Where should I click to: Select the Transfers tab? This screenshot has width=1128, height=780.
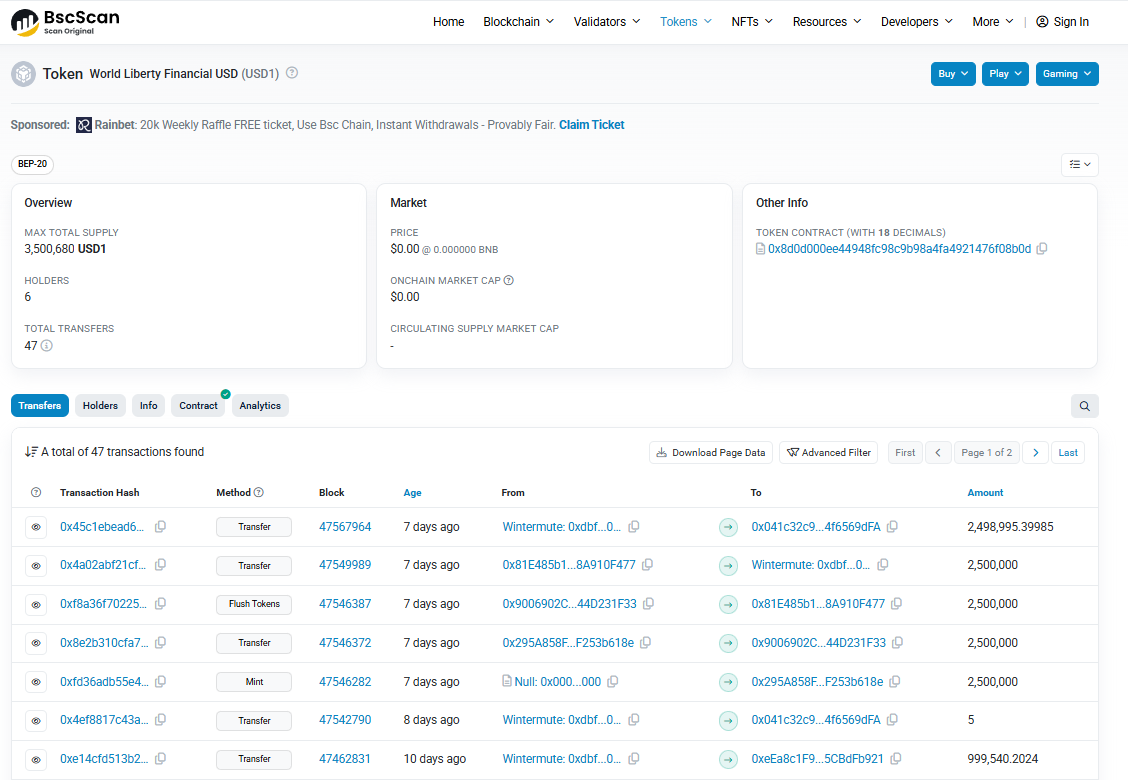click(40, 406)
